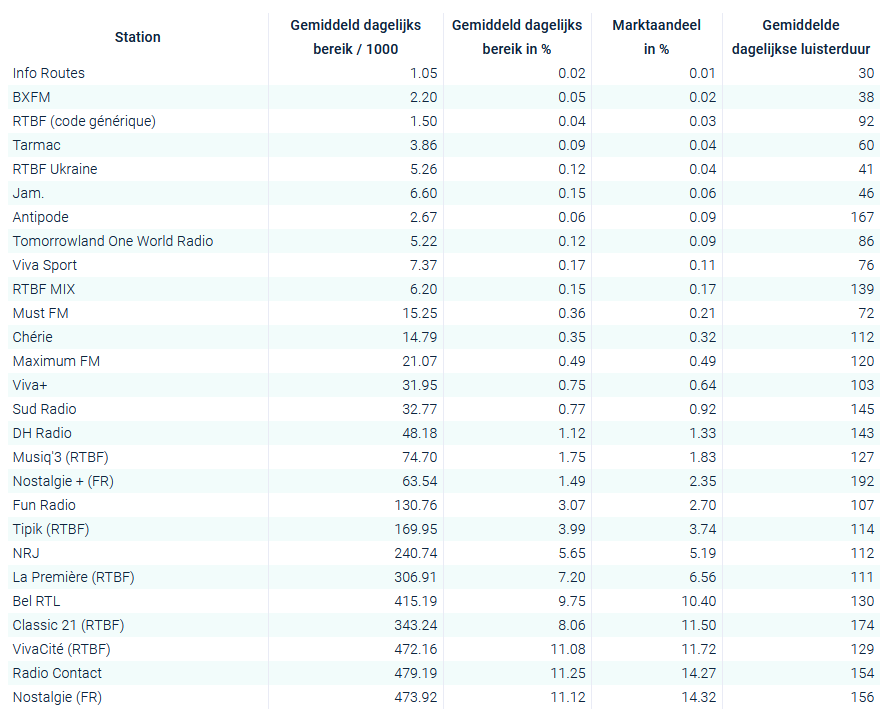Viewport: 895px width, 720px height.
Task: Click the Classic 21 (RTBF) station name
Action: 68,625
